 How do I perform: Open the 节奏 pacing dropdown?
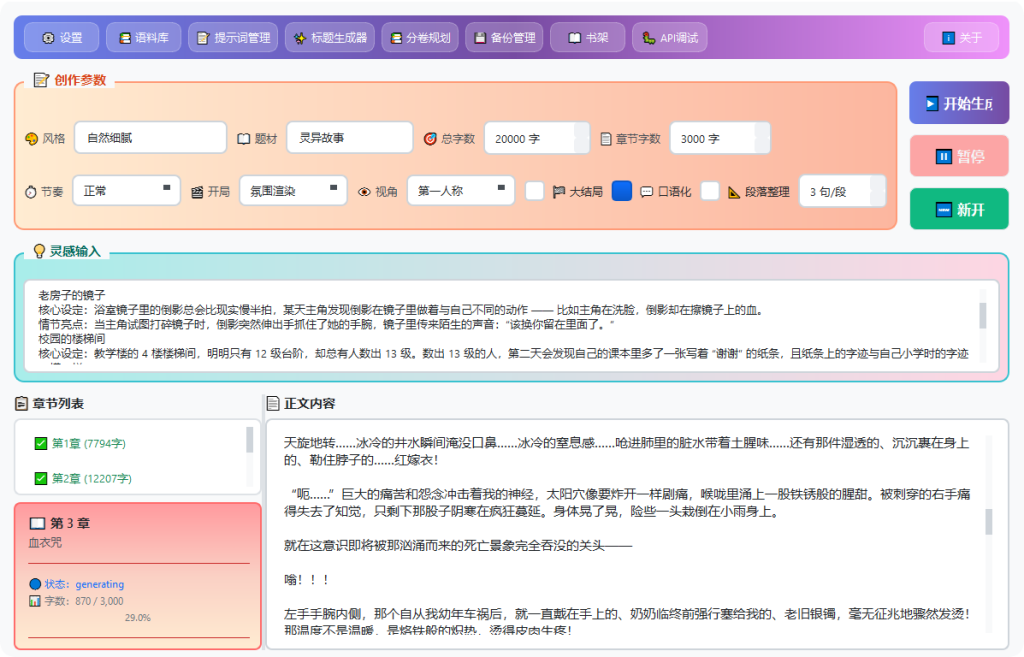tap(126, 190)
